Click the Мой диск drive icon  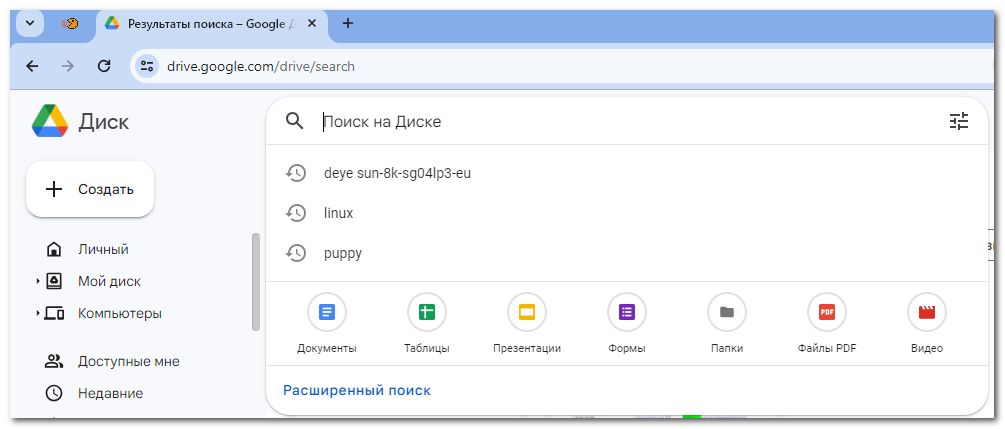[54, 281]
